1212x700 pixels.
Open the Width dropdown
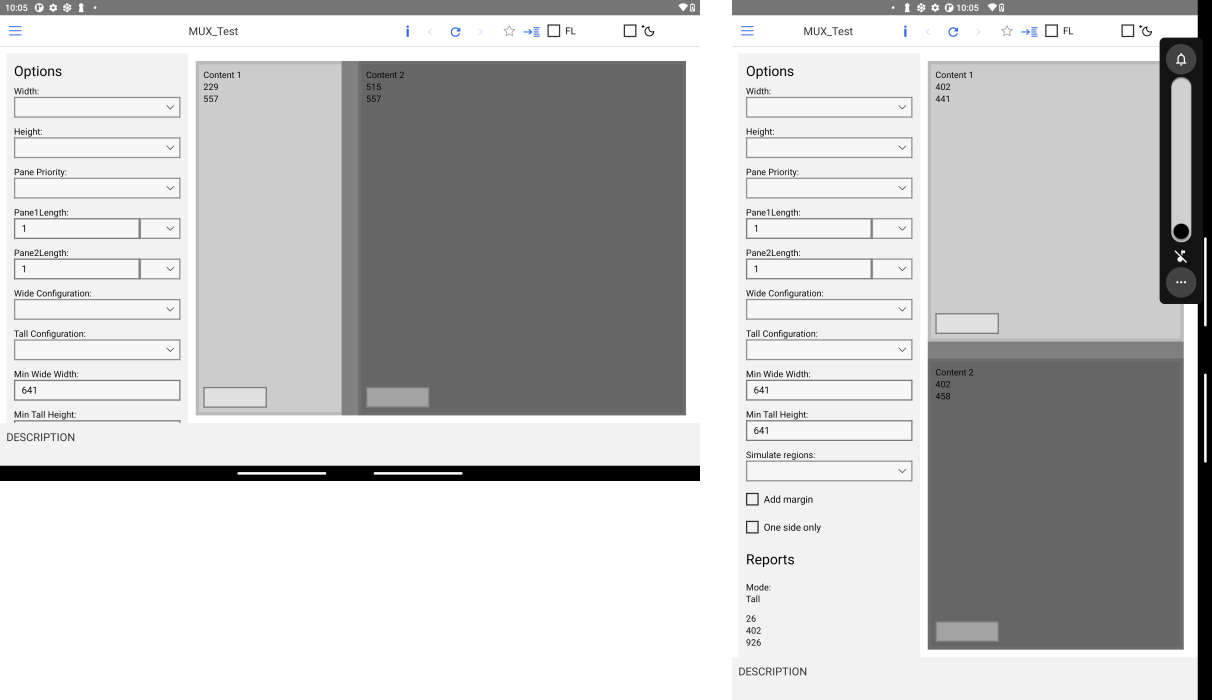[x=97, y=107]
